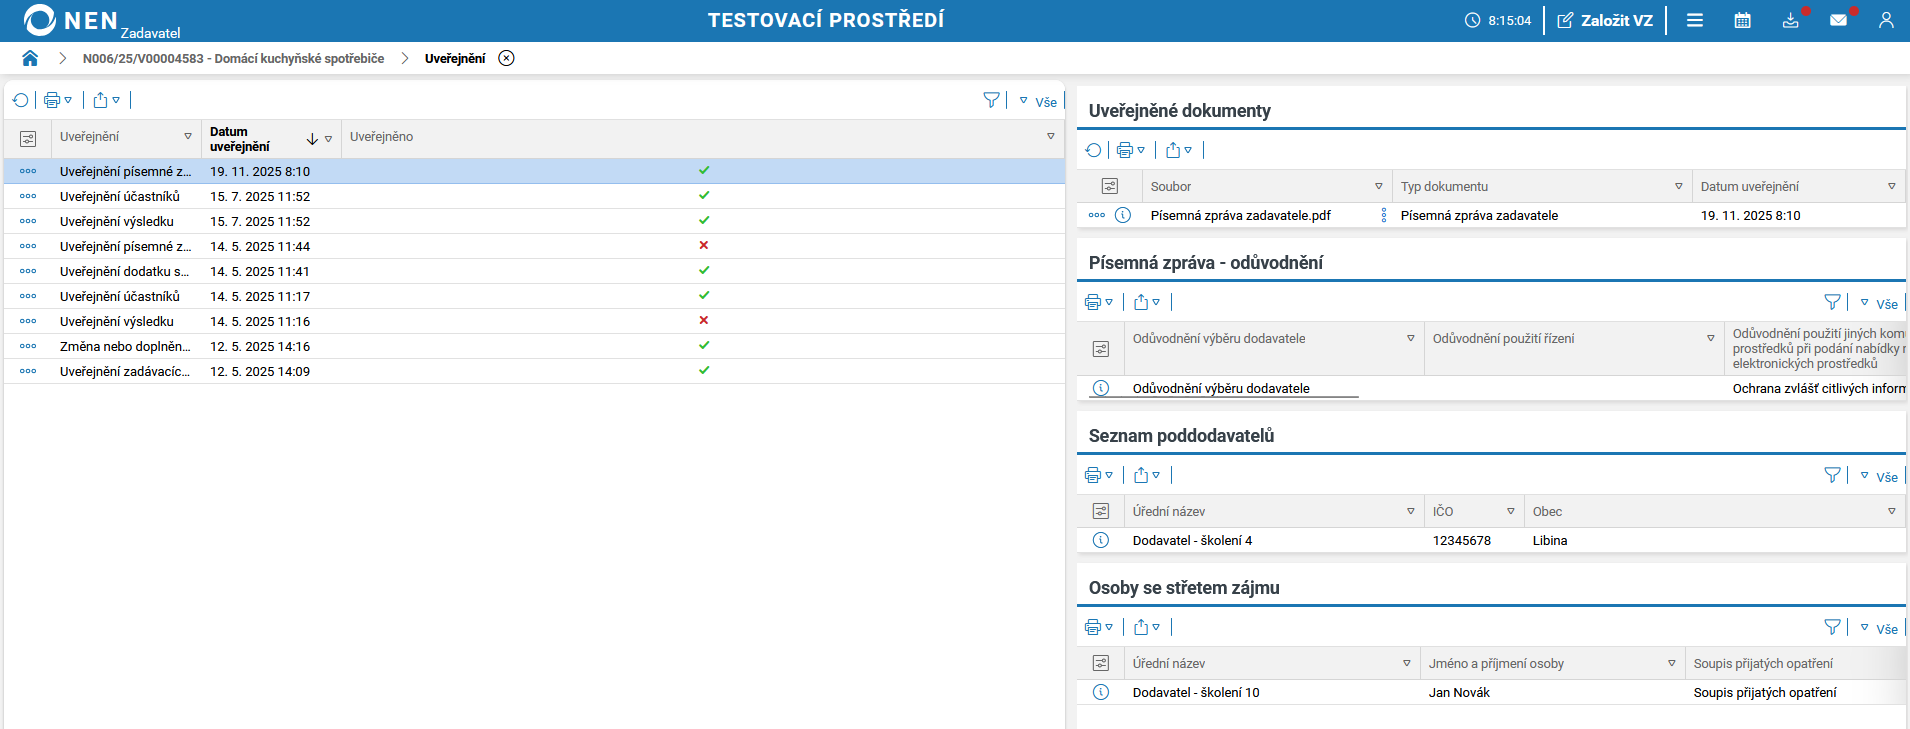Open Písemná zpráva zadavatele.pdf file
The width and height of the screenshot is (1910, 729).
click(1240, 215)
